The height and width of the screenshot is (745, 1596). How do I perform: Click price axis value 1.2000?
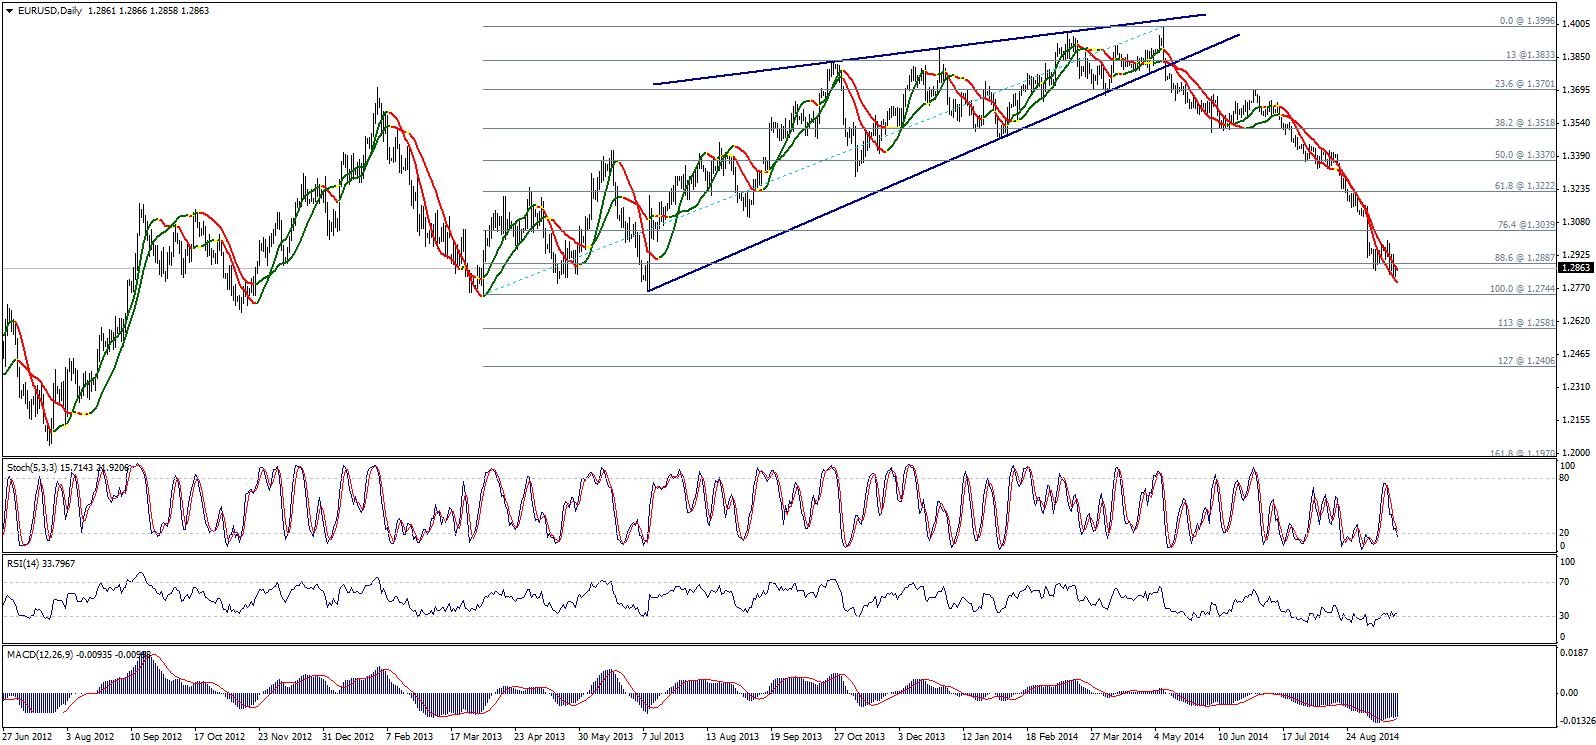click(1576, 453)
